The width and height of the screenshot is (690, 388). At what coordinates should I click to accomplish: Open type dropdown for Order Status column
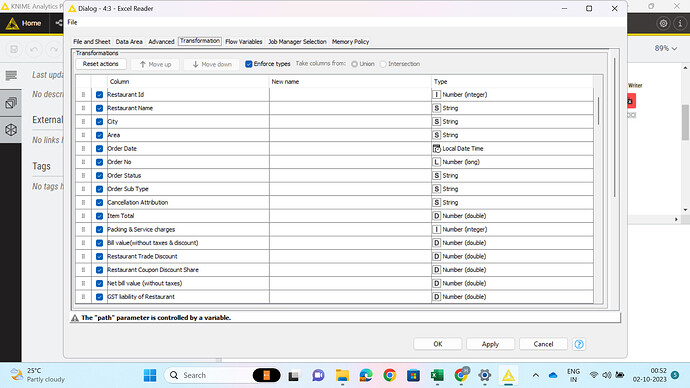click(512, 176)
